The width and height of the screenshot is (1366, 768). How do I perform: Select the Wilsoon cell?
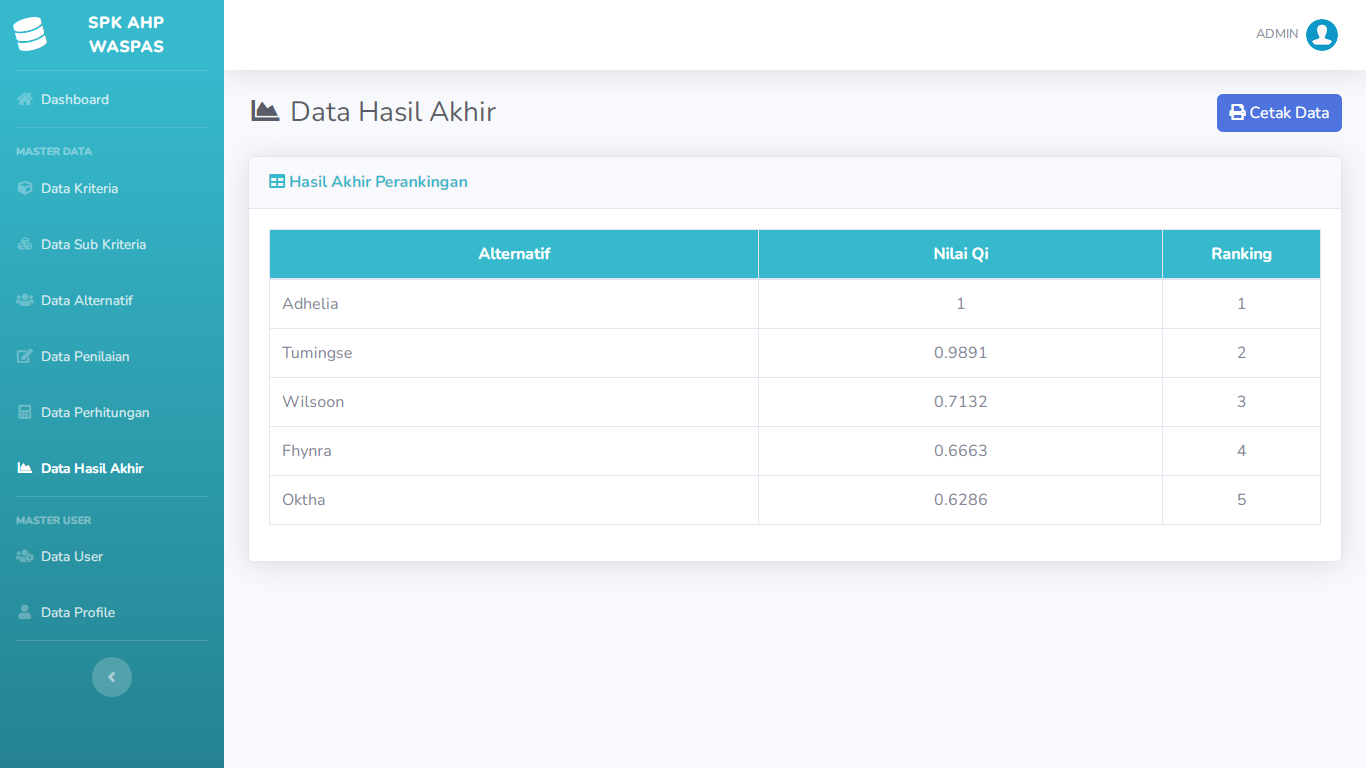click(514, 402)
